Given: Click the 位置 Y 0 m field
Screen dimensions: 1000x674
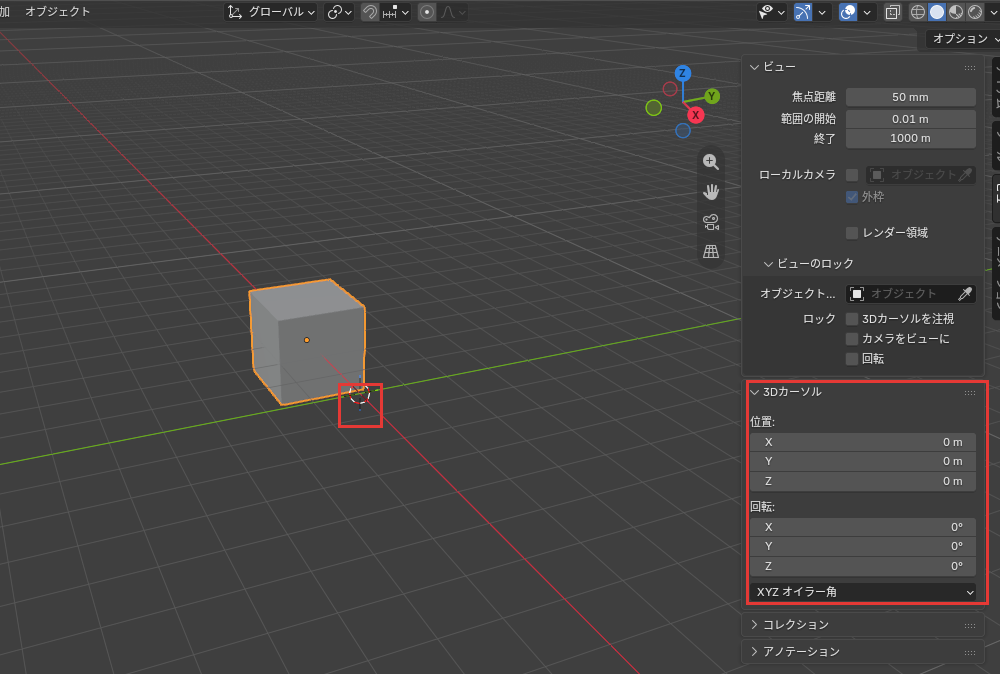Looking at the screenshot, I should pos(863,461).
